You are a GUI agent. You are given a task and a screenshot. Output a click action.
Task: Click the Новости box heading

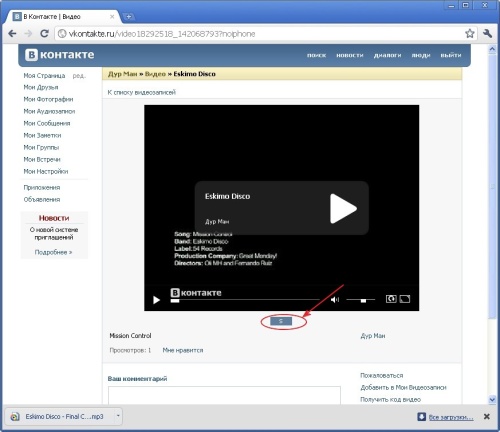54,218
